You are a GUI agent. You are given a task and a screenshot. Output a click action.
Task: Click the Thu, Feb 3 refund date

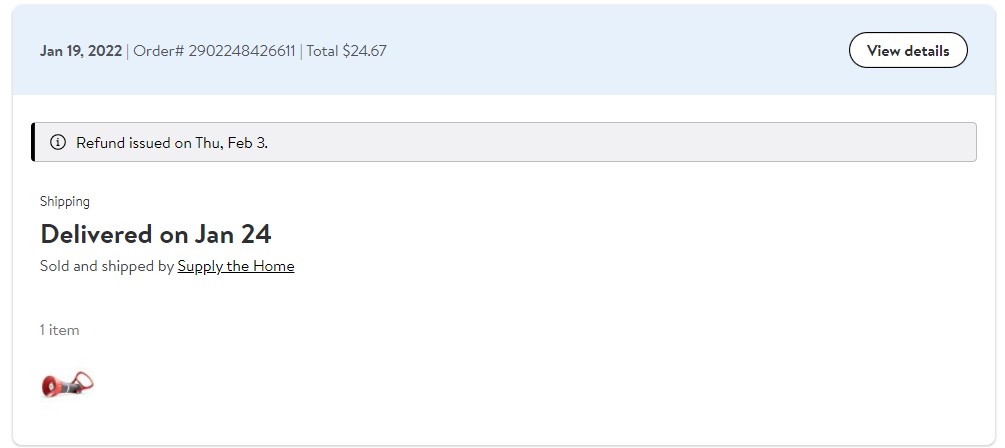(x=231, y=143)
